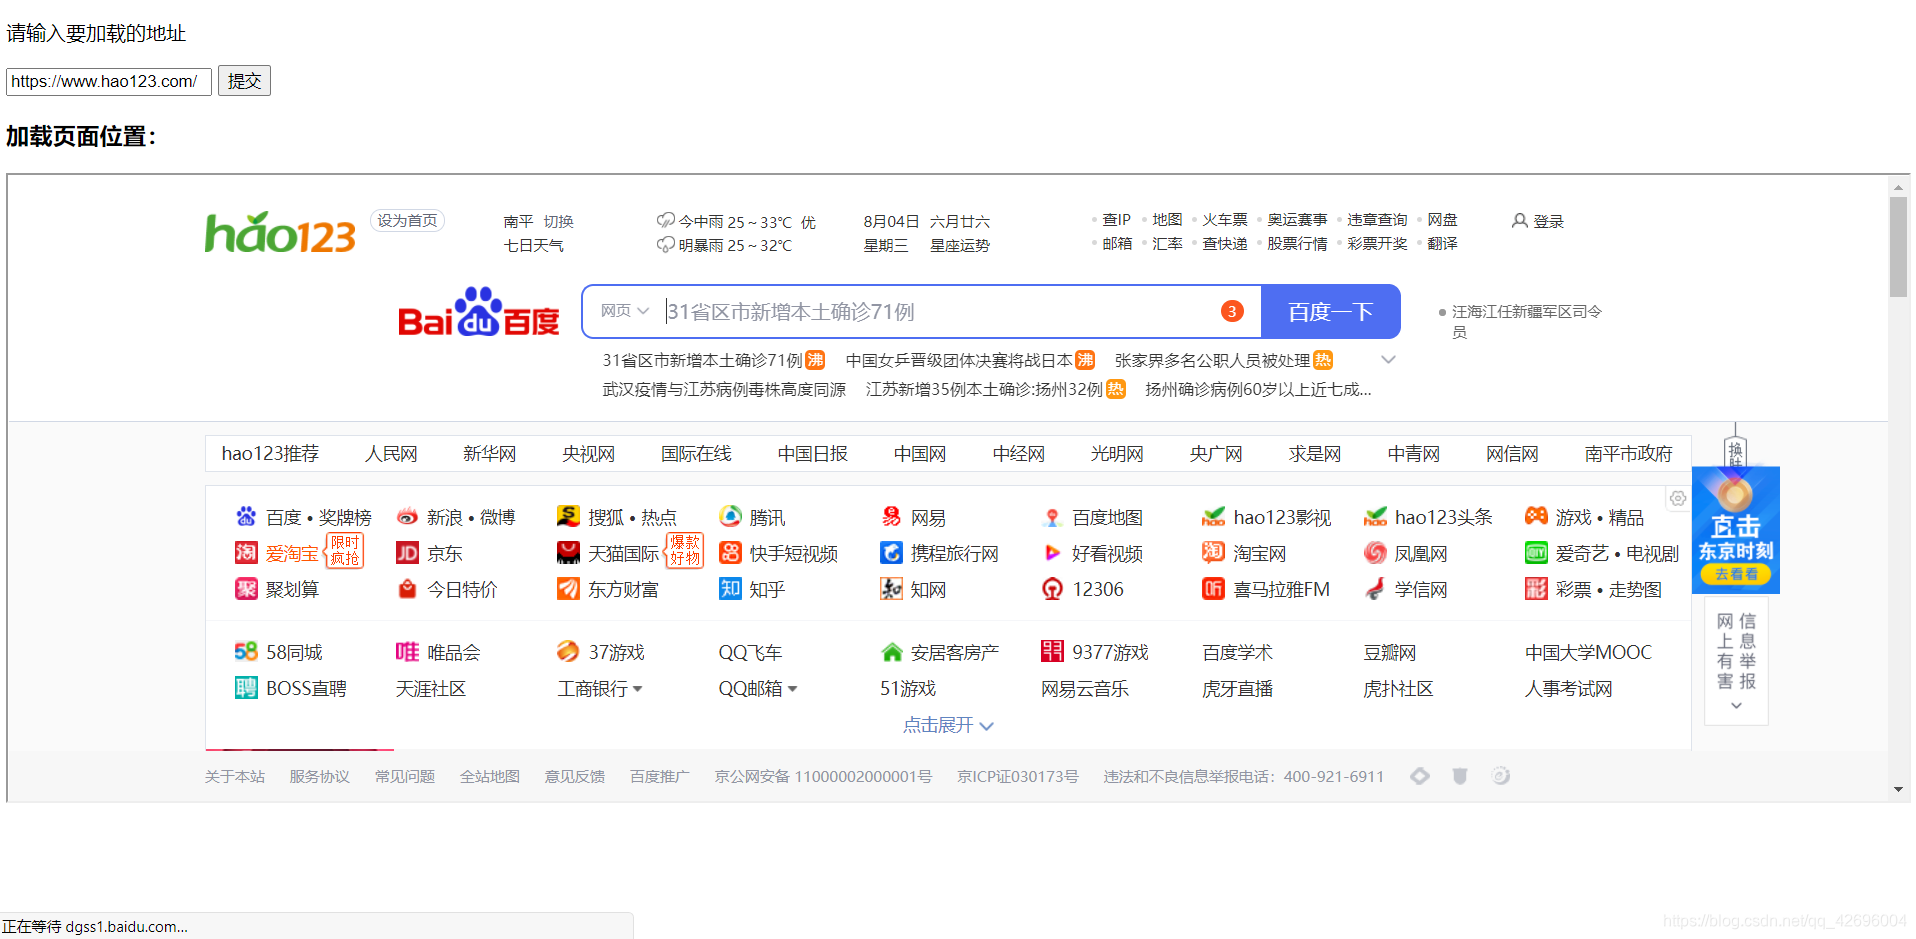Screen dimensions: 1916x939
Task: Open the 中国大学MOOC link
Action: (x=1588, y=653)
